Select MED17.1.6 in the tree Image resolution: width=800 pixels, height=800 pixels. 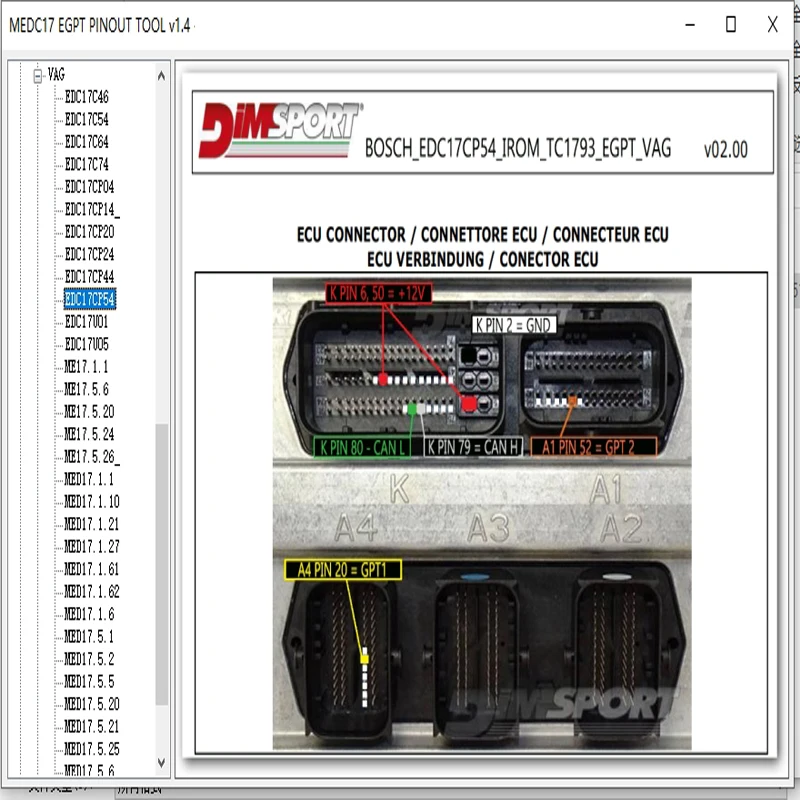point(89,614)
